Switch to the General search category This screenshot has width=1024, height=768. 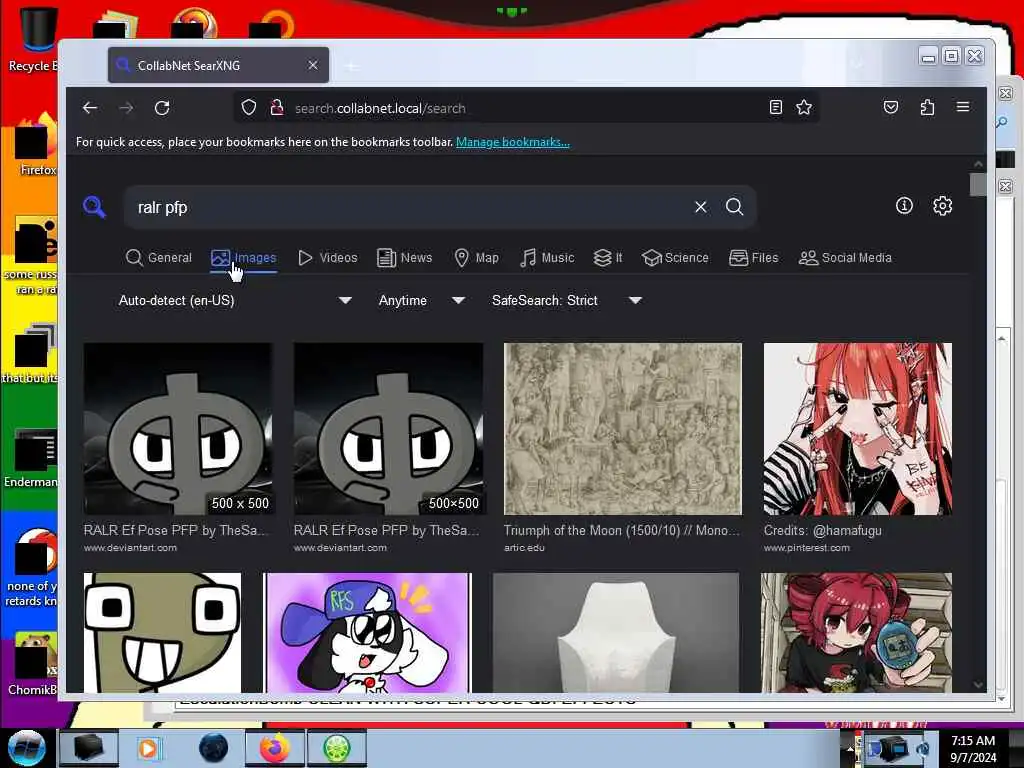(x=159, y=258)
